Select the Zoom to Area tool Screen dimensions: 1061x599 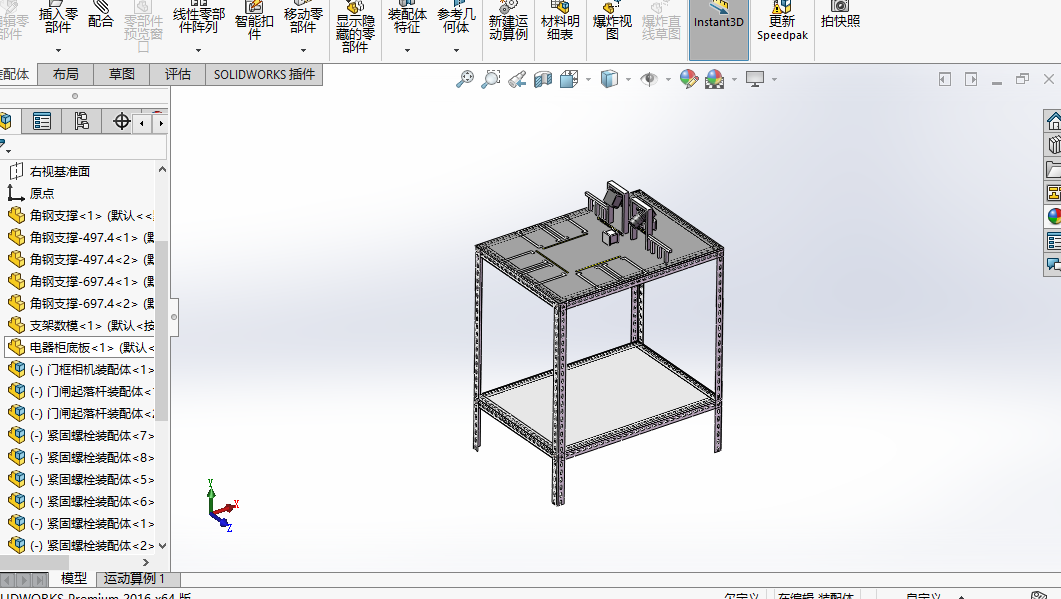491,79
